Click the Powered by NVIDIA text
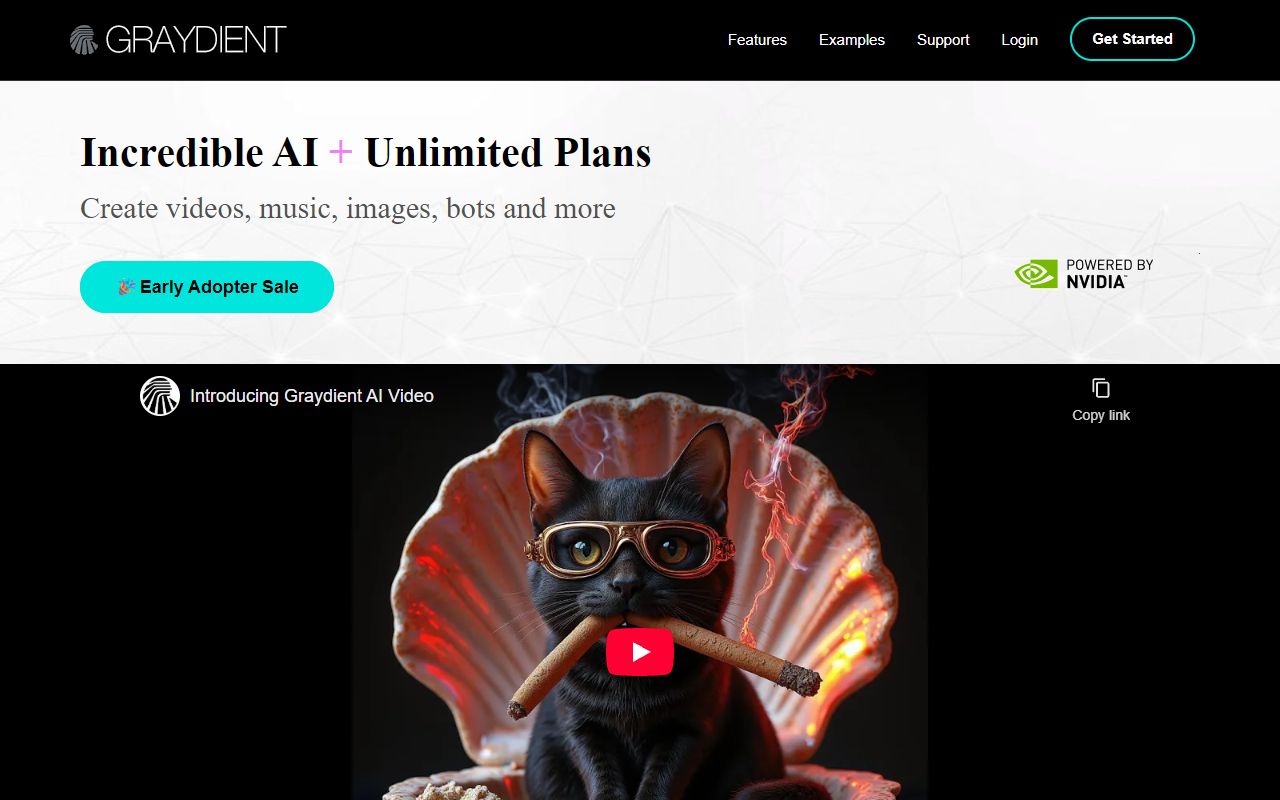The height and width of the screenshot is (800, 1280). point(1109,273)
